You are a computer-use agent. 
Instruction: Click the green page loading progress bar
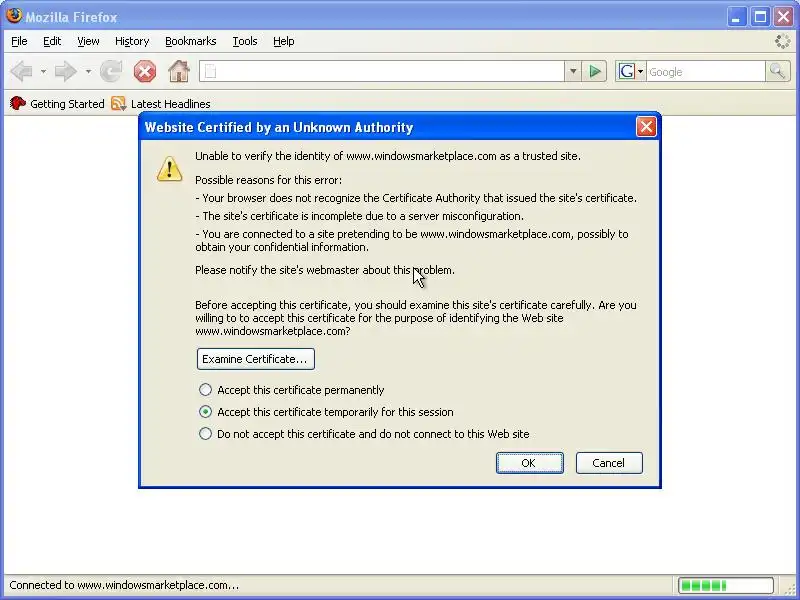726,585
